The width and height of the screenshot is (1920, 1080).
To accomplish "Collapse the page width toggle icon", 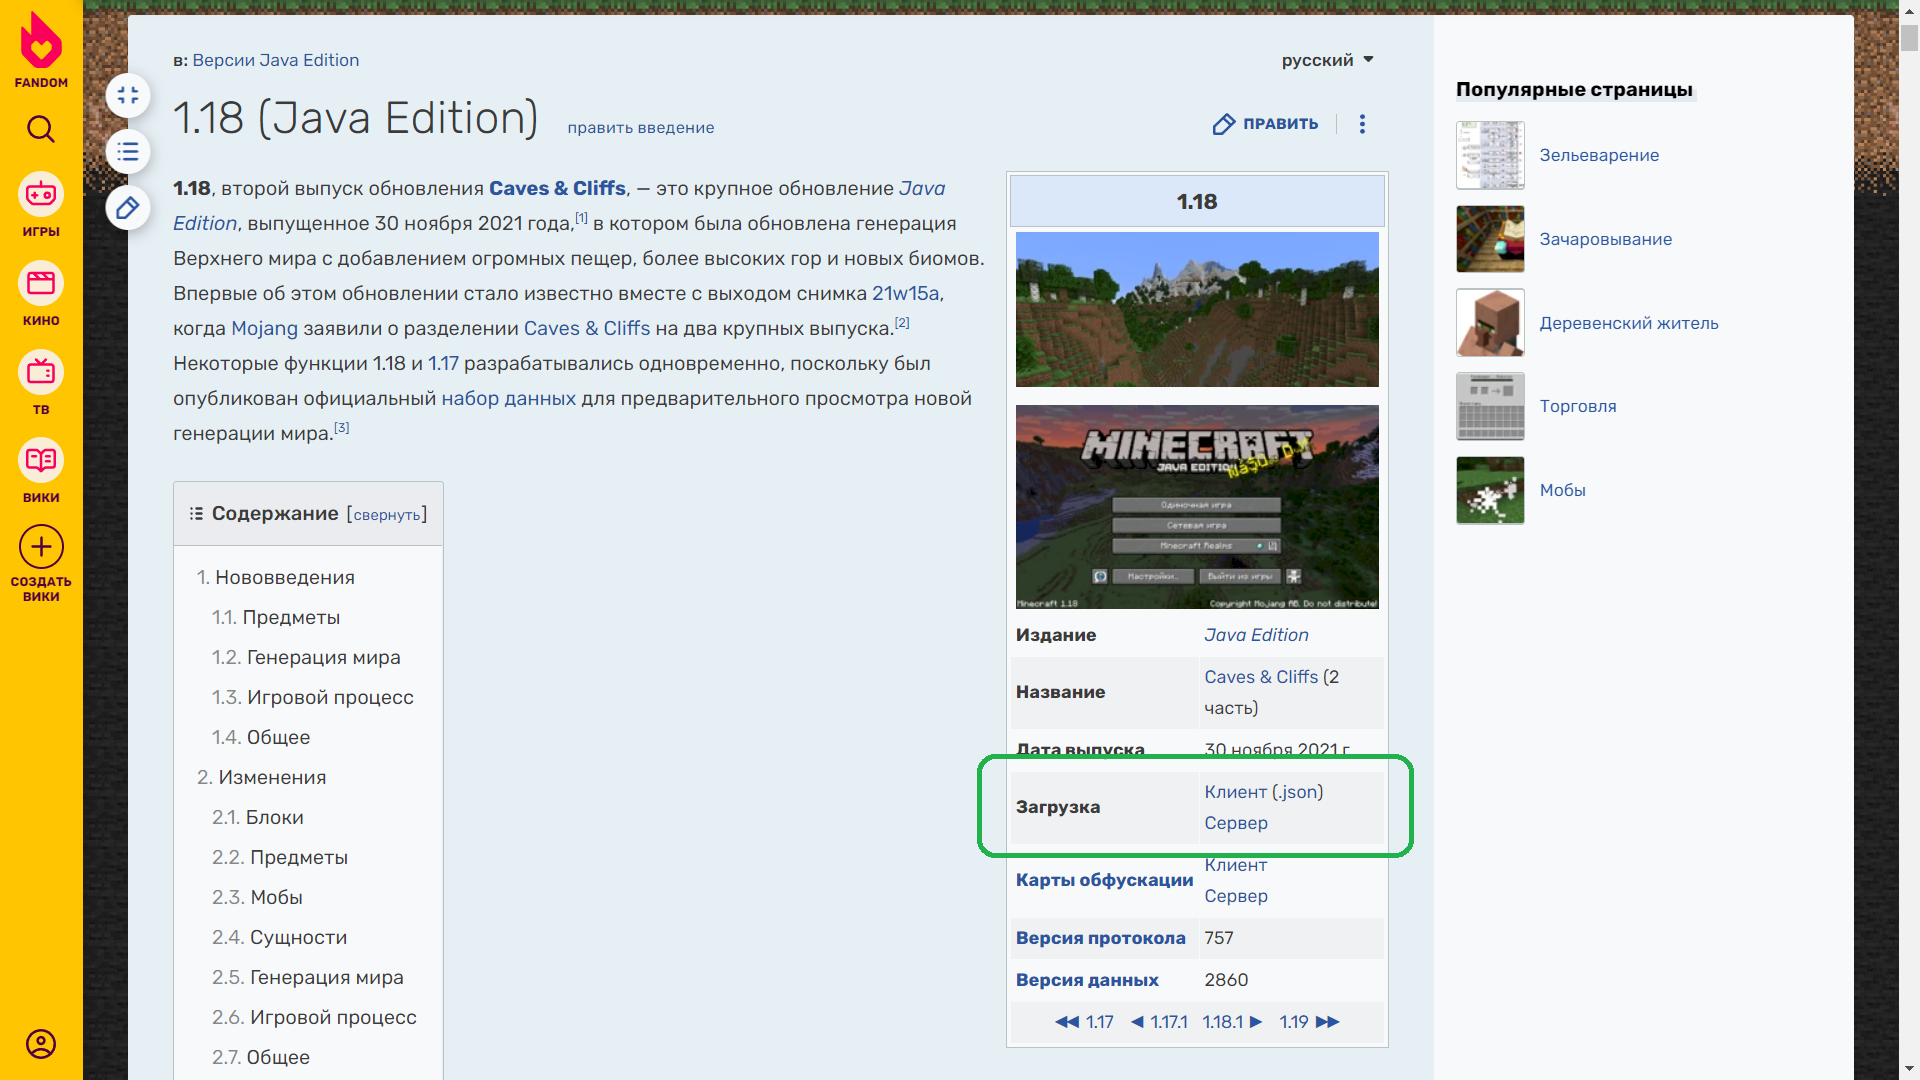I will coord(128,96).
